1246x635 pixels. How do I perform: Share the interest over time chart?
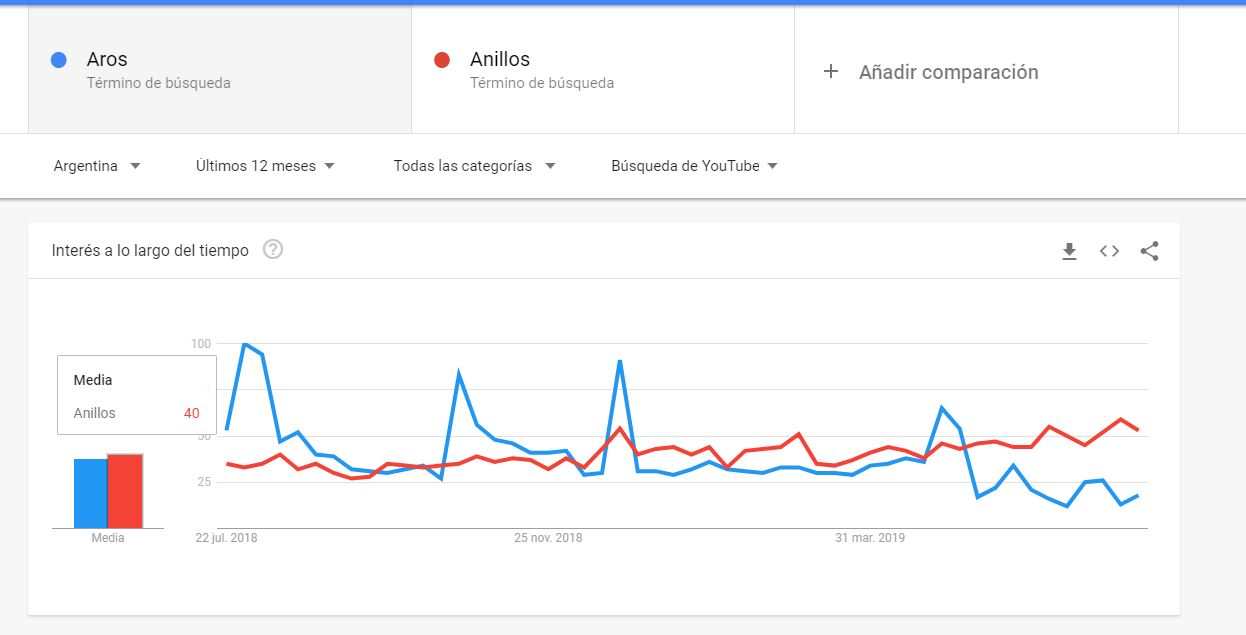(1149, 251)
